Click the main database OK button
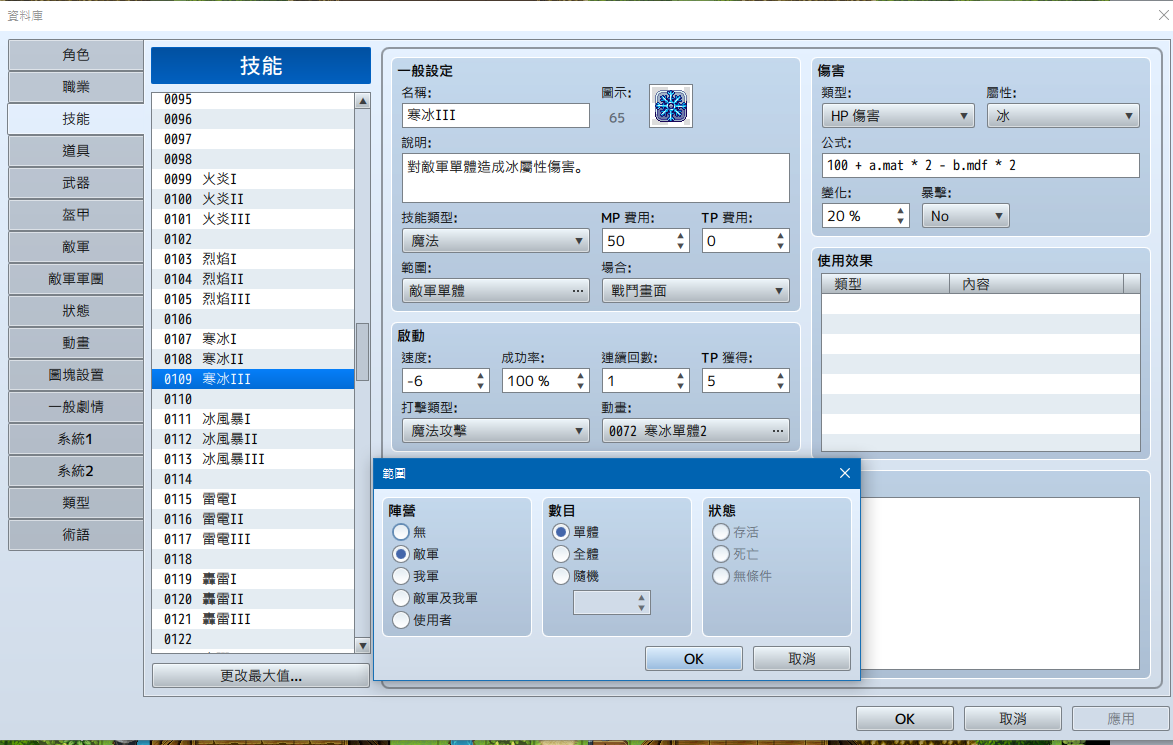Image resolution: width=1173 pixels, height=745 pixels. (x=904, y=718)
